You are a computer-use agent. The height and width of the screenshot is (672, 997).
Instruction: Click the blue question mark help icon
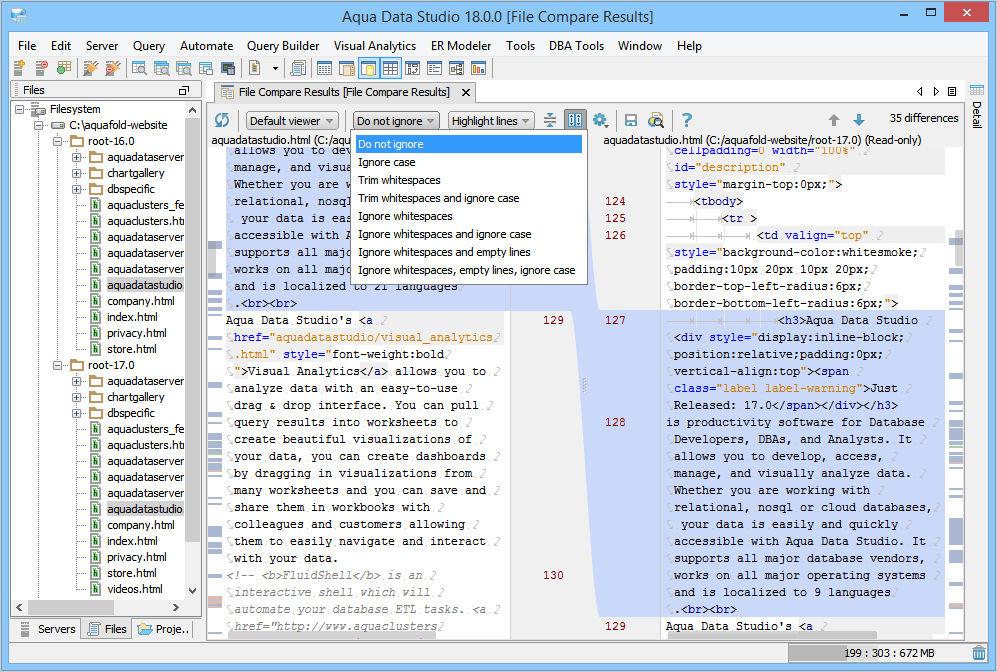(x=687, y=120)
